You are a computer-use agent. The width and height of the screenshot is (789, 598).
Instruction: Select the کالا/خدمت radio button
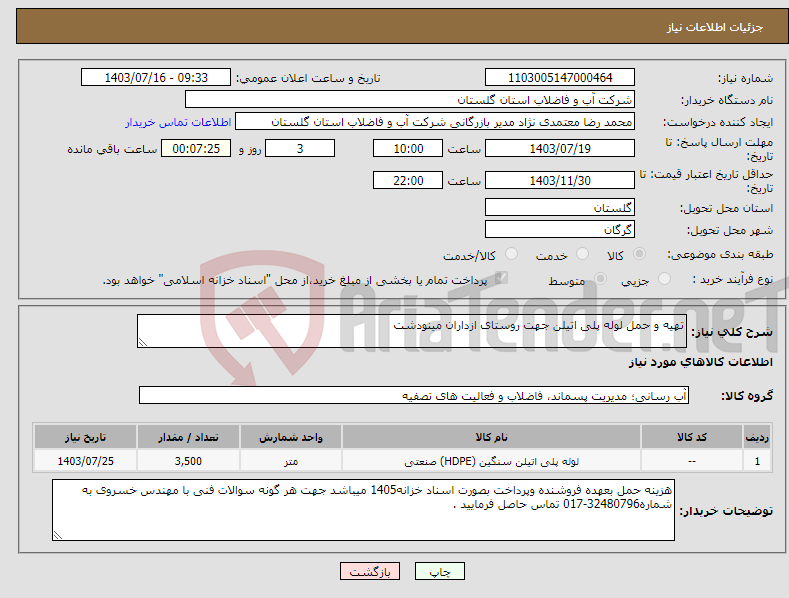(511, 254)
